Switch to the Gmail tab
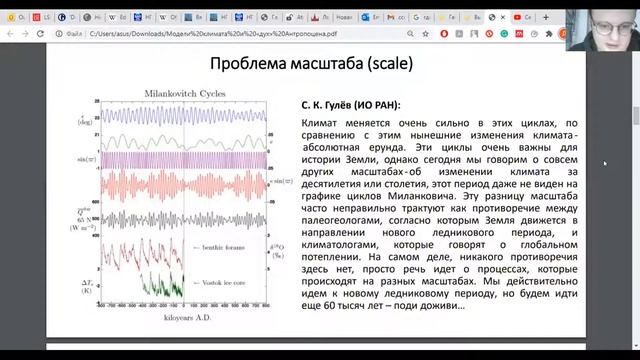Viewport: 640px width, 360px height. click(x=395, y=17)
